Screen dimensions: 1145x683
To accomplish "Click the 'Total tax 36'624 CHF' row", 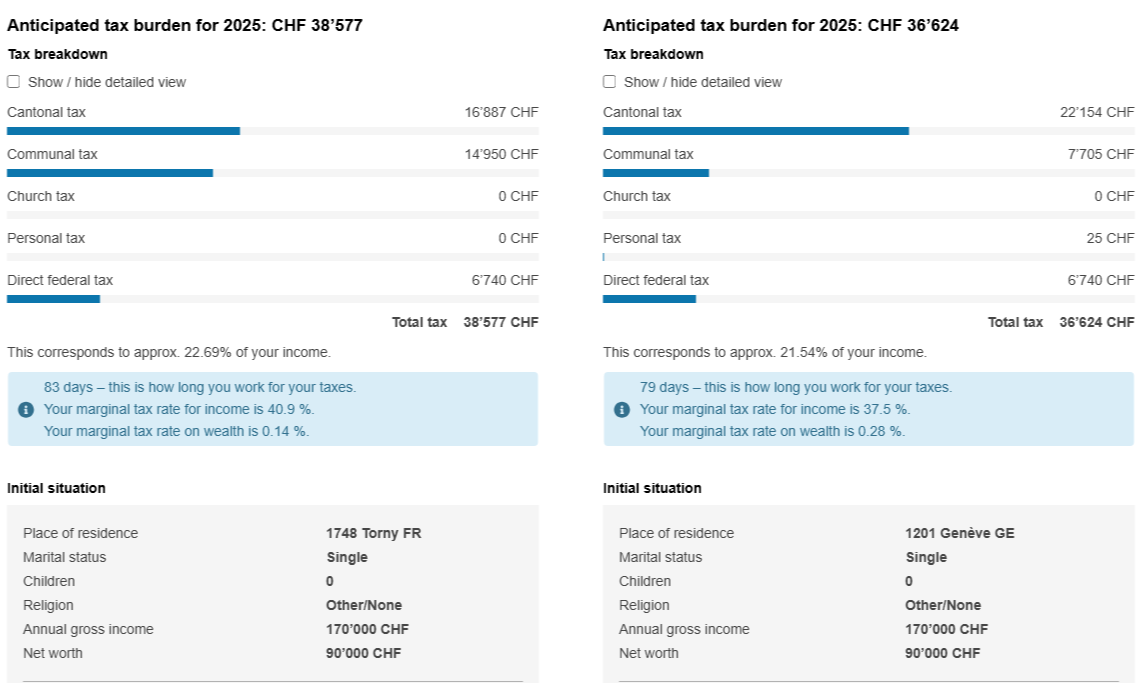I will [1060, 322].
